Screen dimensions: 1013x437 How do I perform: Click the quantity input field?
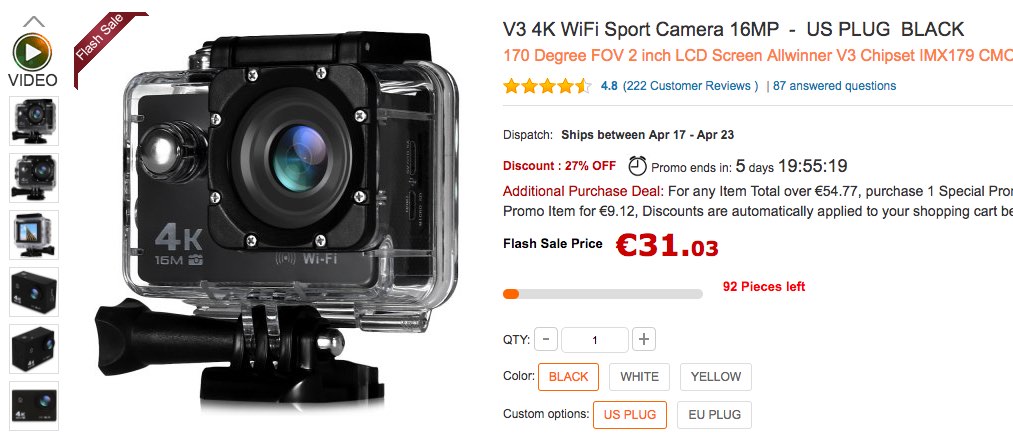click(594, 340)
